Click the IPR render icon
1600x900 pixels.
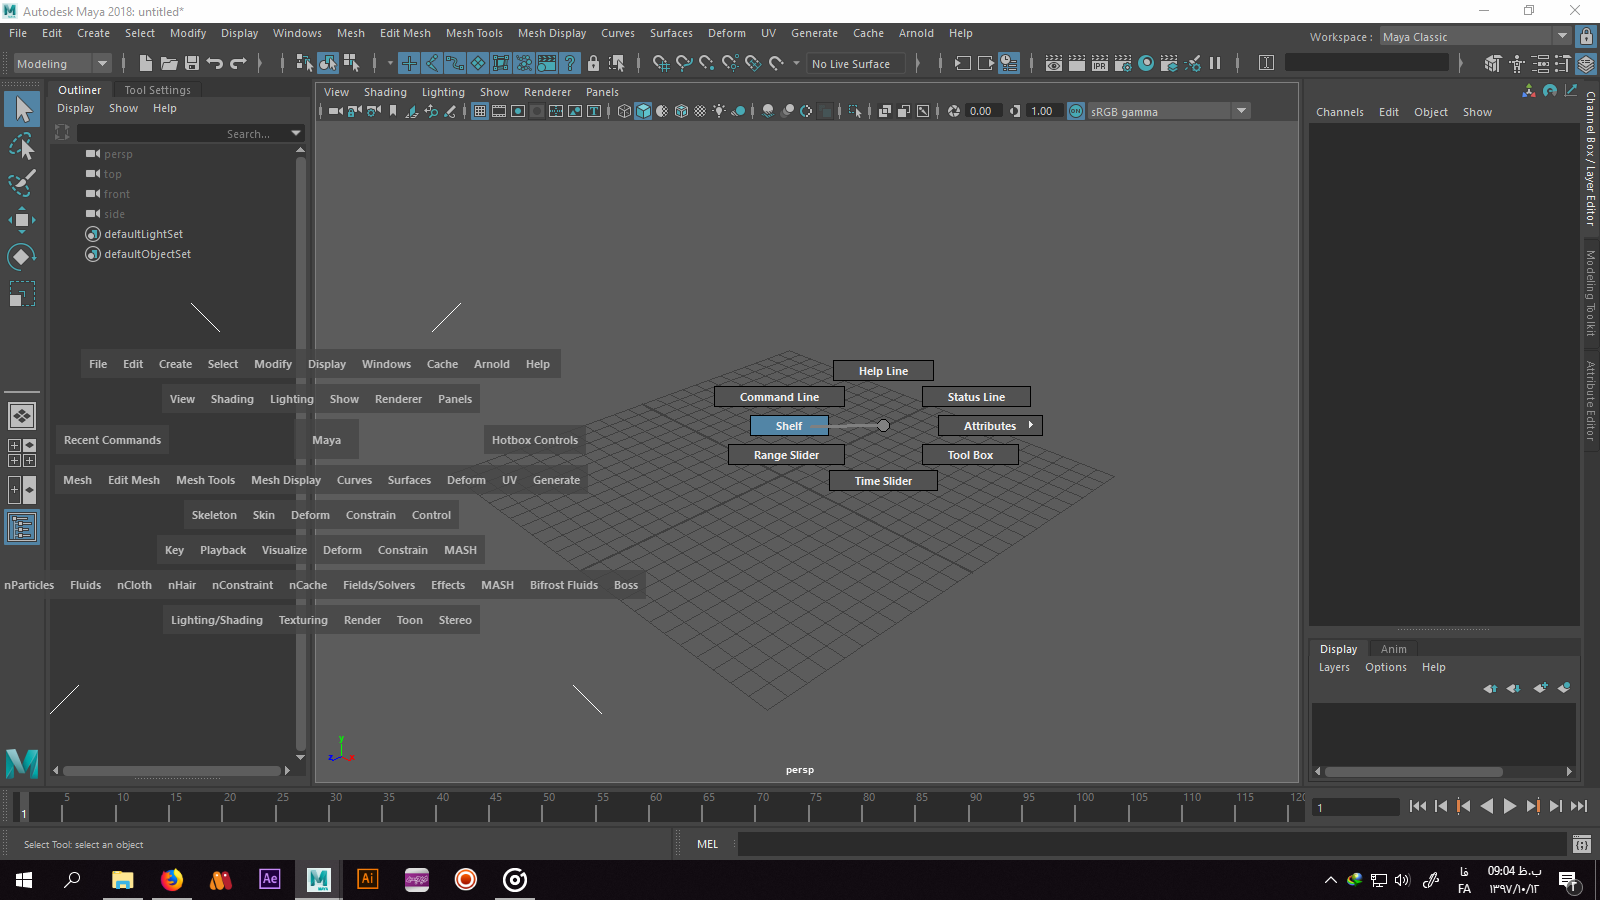click(x=1100, y=63)
